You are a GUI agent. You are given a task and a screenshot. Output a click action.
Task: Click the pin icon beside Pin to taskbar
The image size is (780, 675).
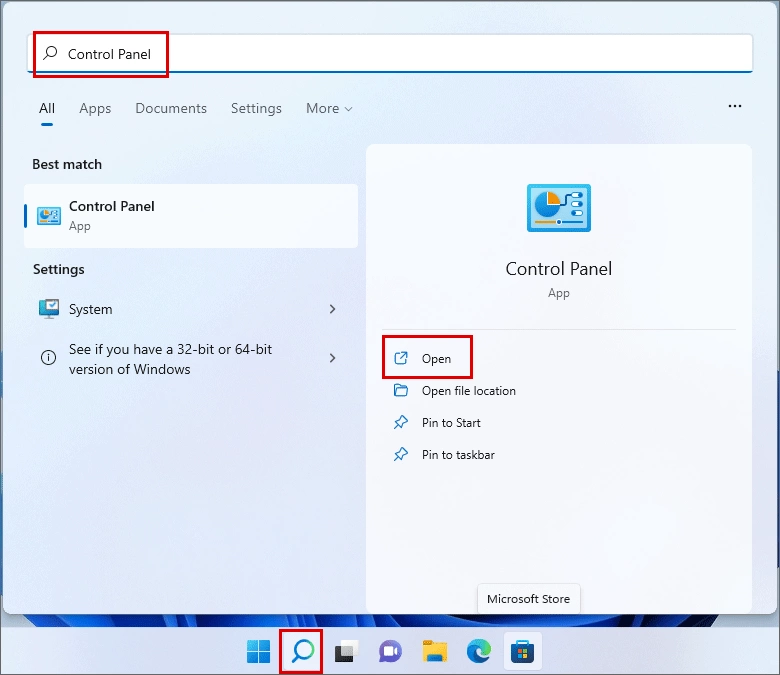click(401, 454)
